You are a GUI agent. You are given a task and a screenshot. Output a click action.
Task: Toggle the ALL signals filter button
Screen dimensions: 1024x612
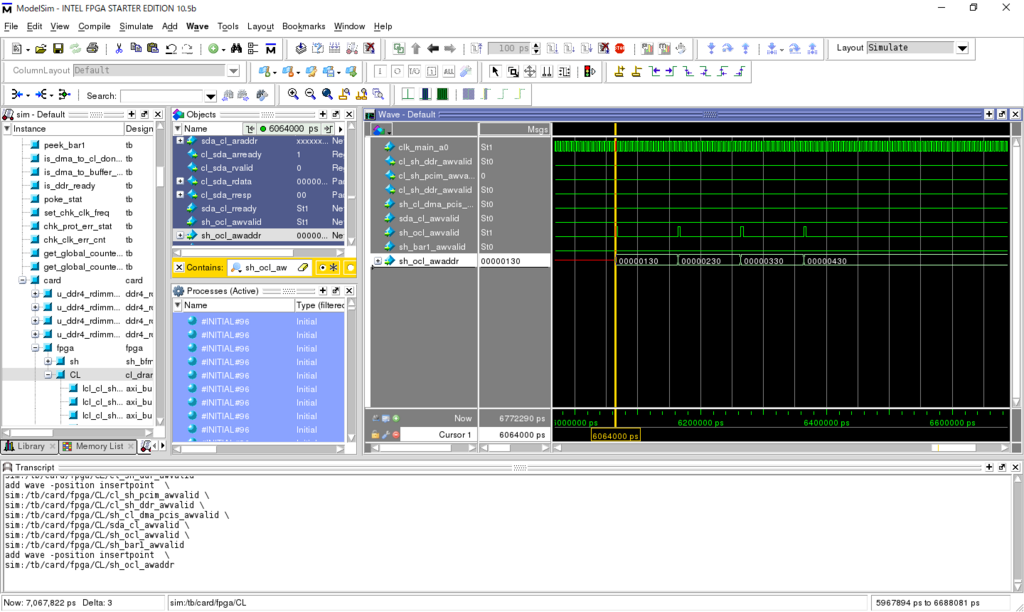[x=449, y=71]
